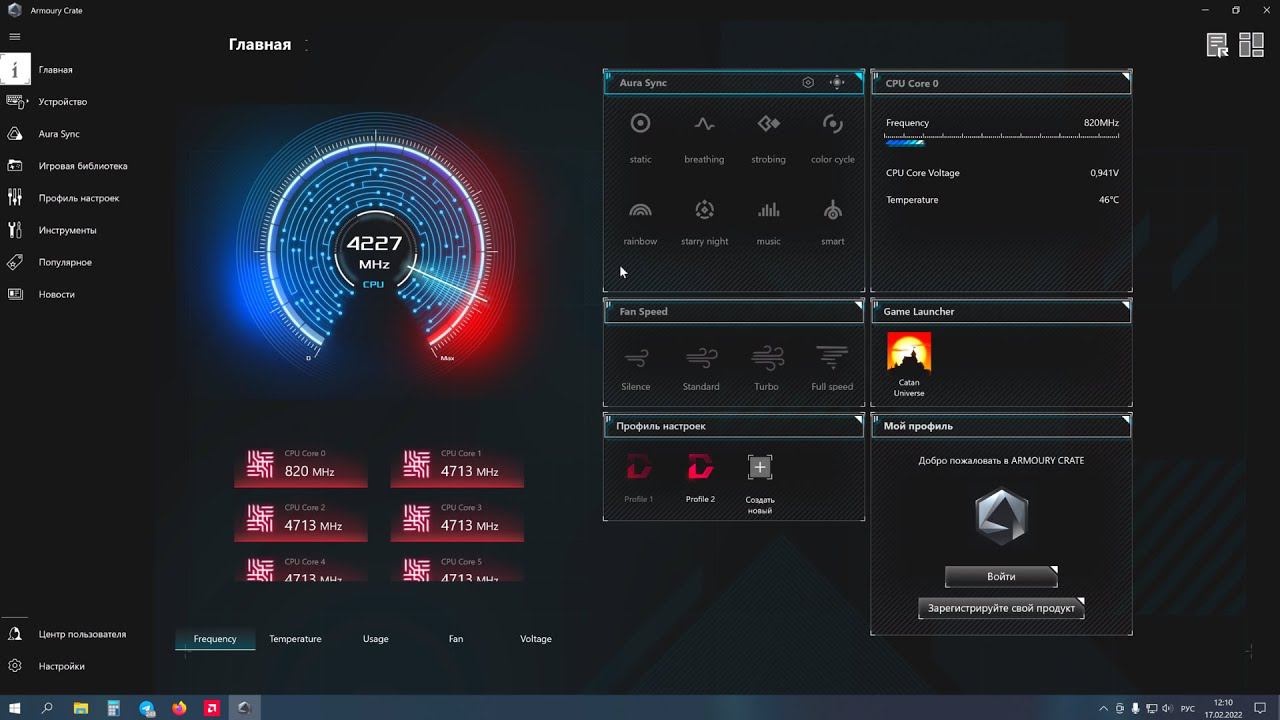Click CPU Core Voltage value 0,941V

pyautogui.click(x=1104, y=173)
